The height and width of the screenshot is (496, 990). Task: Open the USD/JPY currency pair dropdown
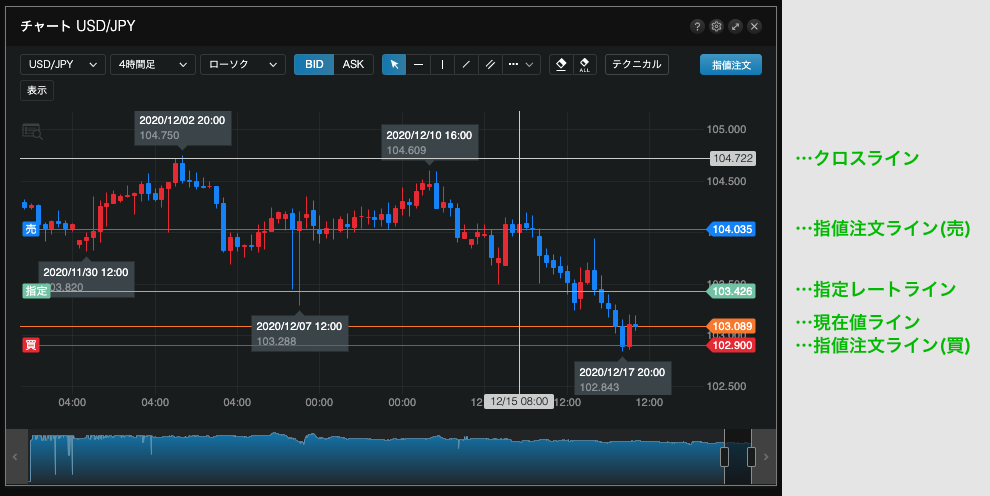pos(63,64)
